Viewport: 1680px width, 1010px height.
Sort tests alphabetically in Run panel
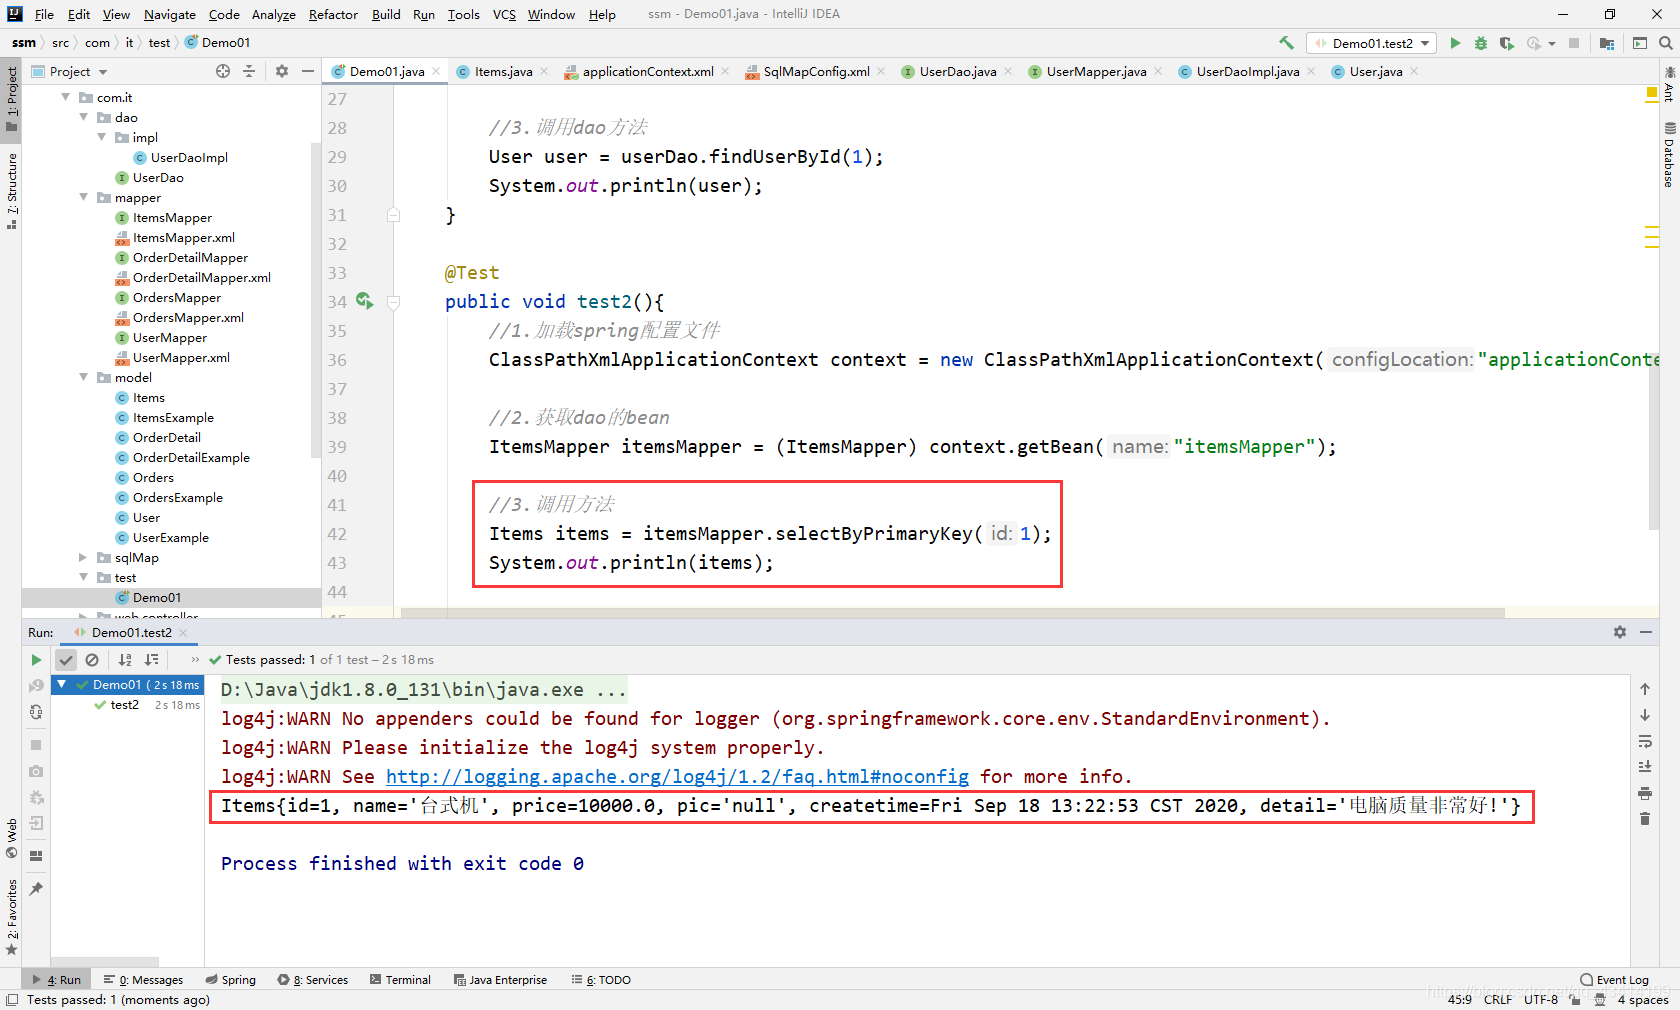coord(125,660)
